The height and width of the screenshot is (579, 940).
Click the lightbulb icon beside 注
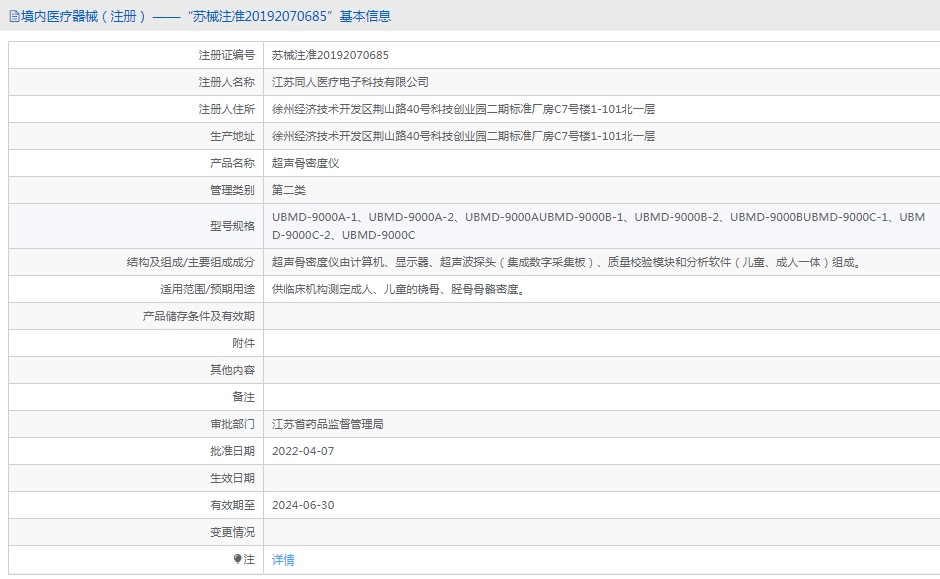coord(237,559)
